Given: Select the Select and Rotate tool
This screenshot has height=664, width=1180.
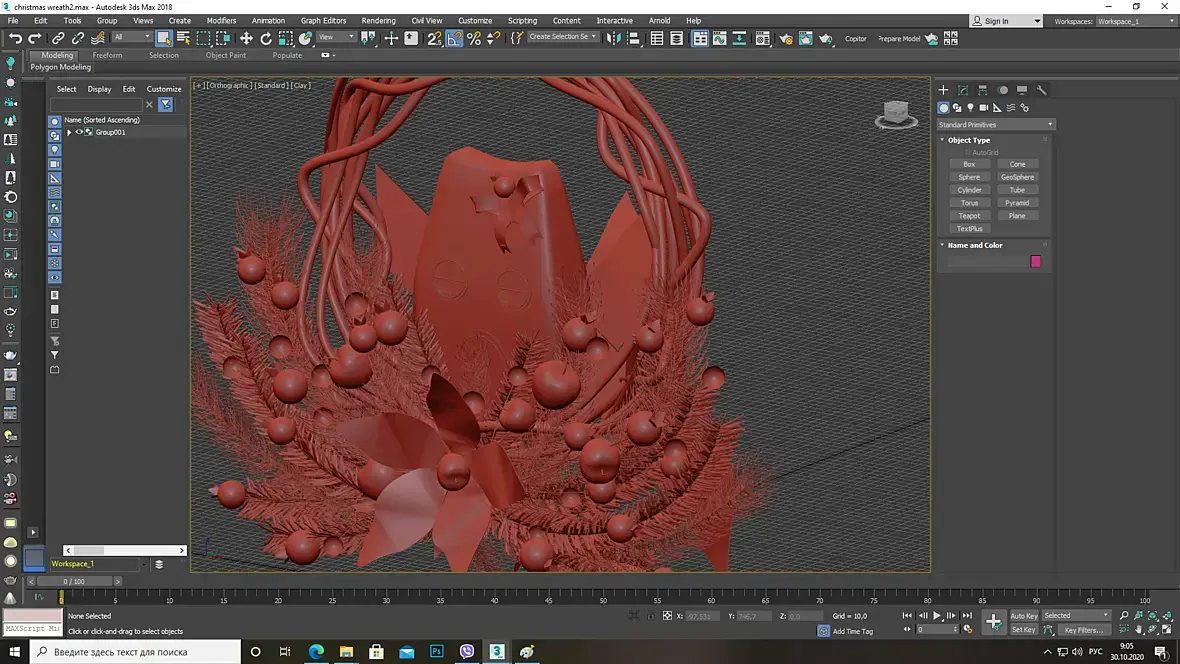Looking at the screenshot, I should pos(266,38).
